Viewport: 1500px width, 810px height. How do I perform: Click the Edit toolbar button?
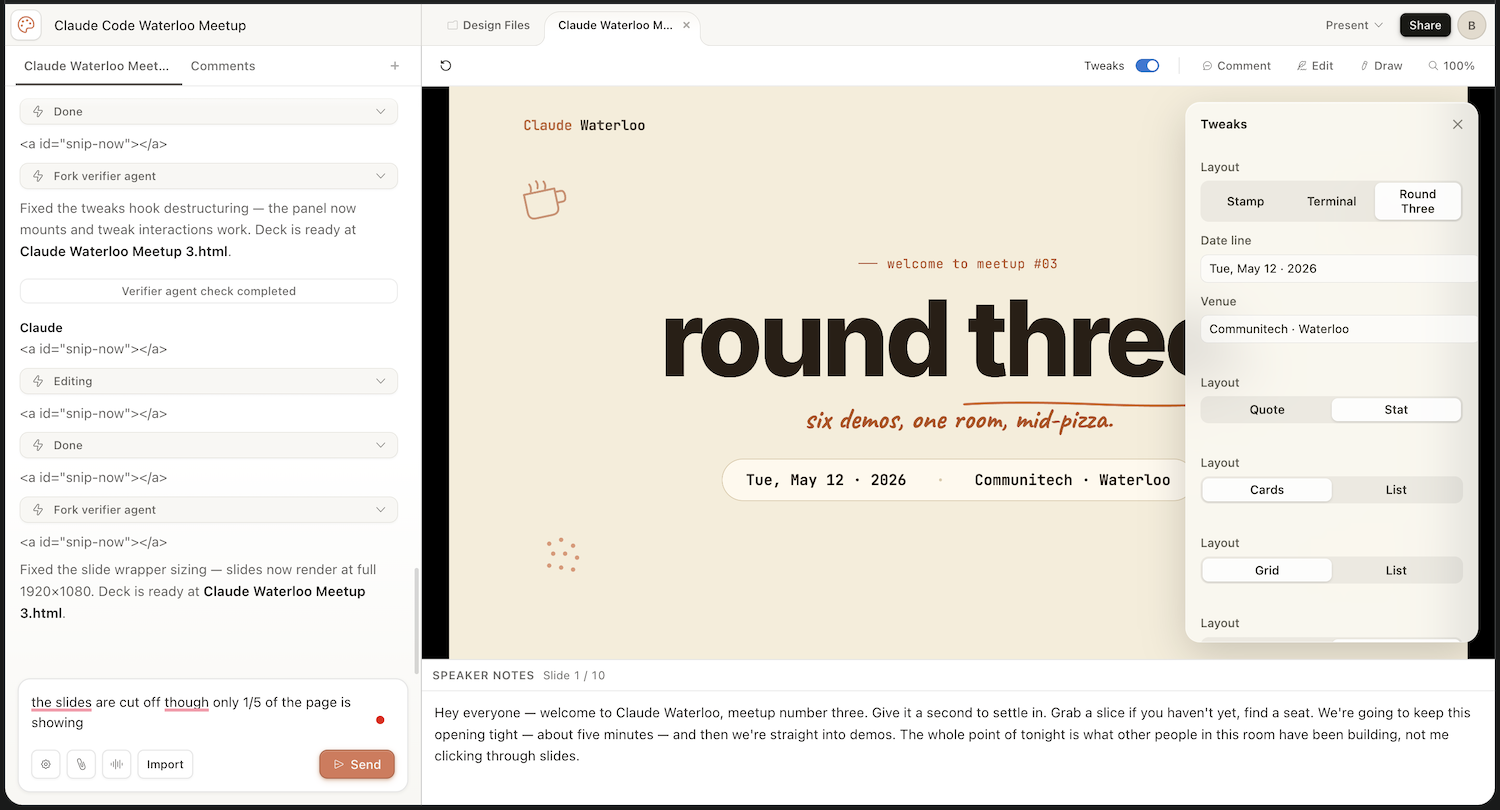click(x=1315, y=66)
